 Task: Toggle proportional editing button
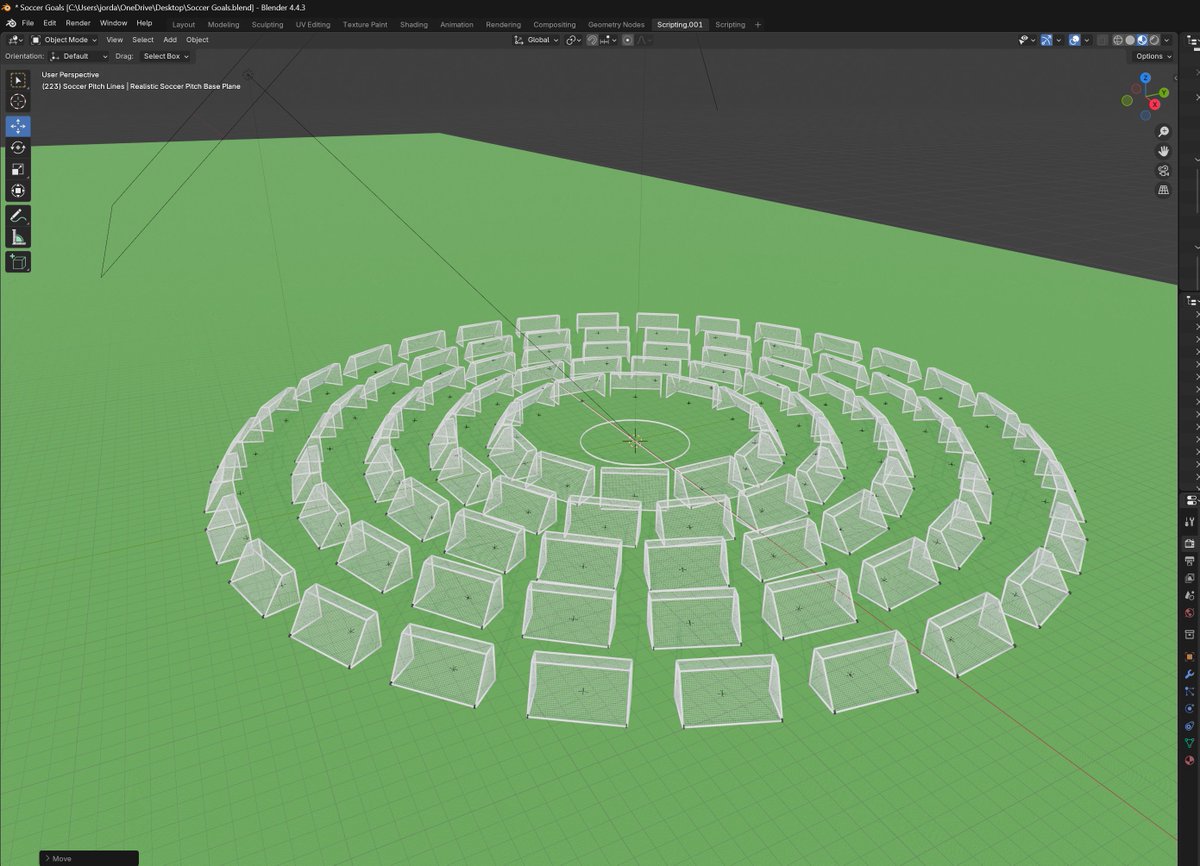[627, 40]
